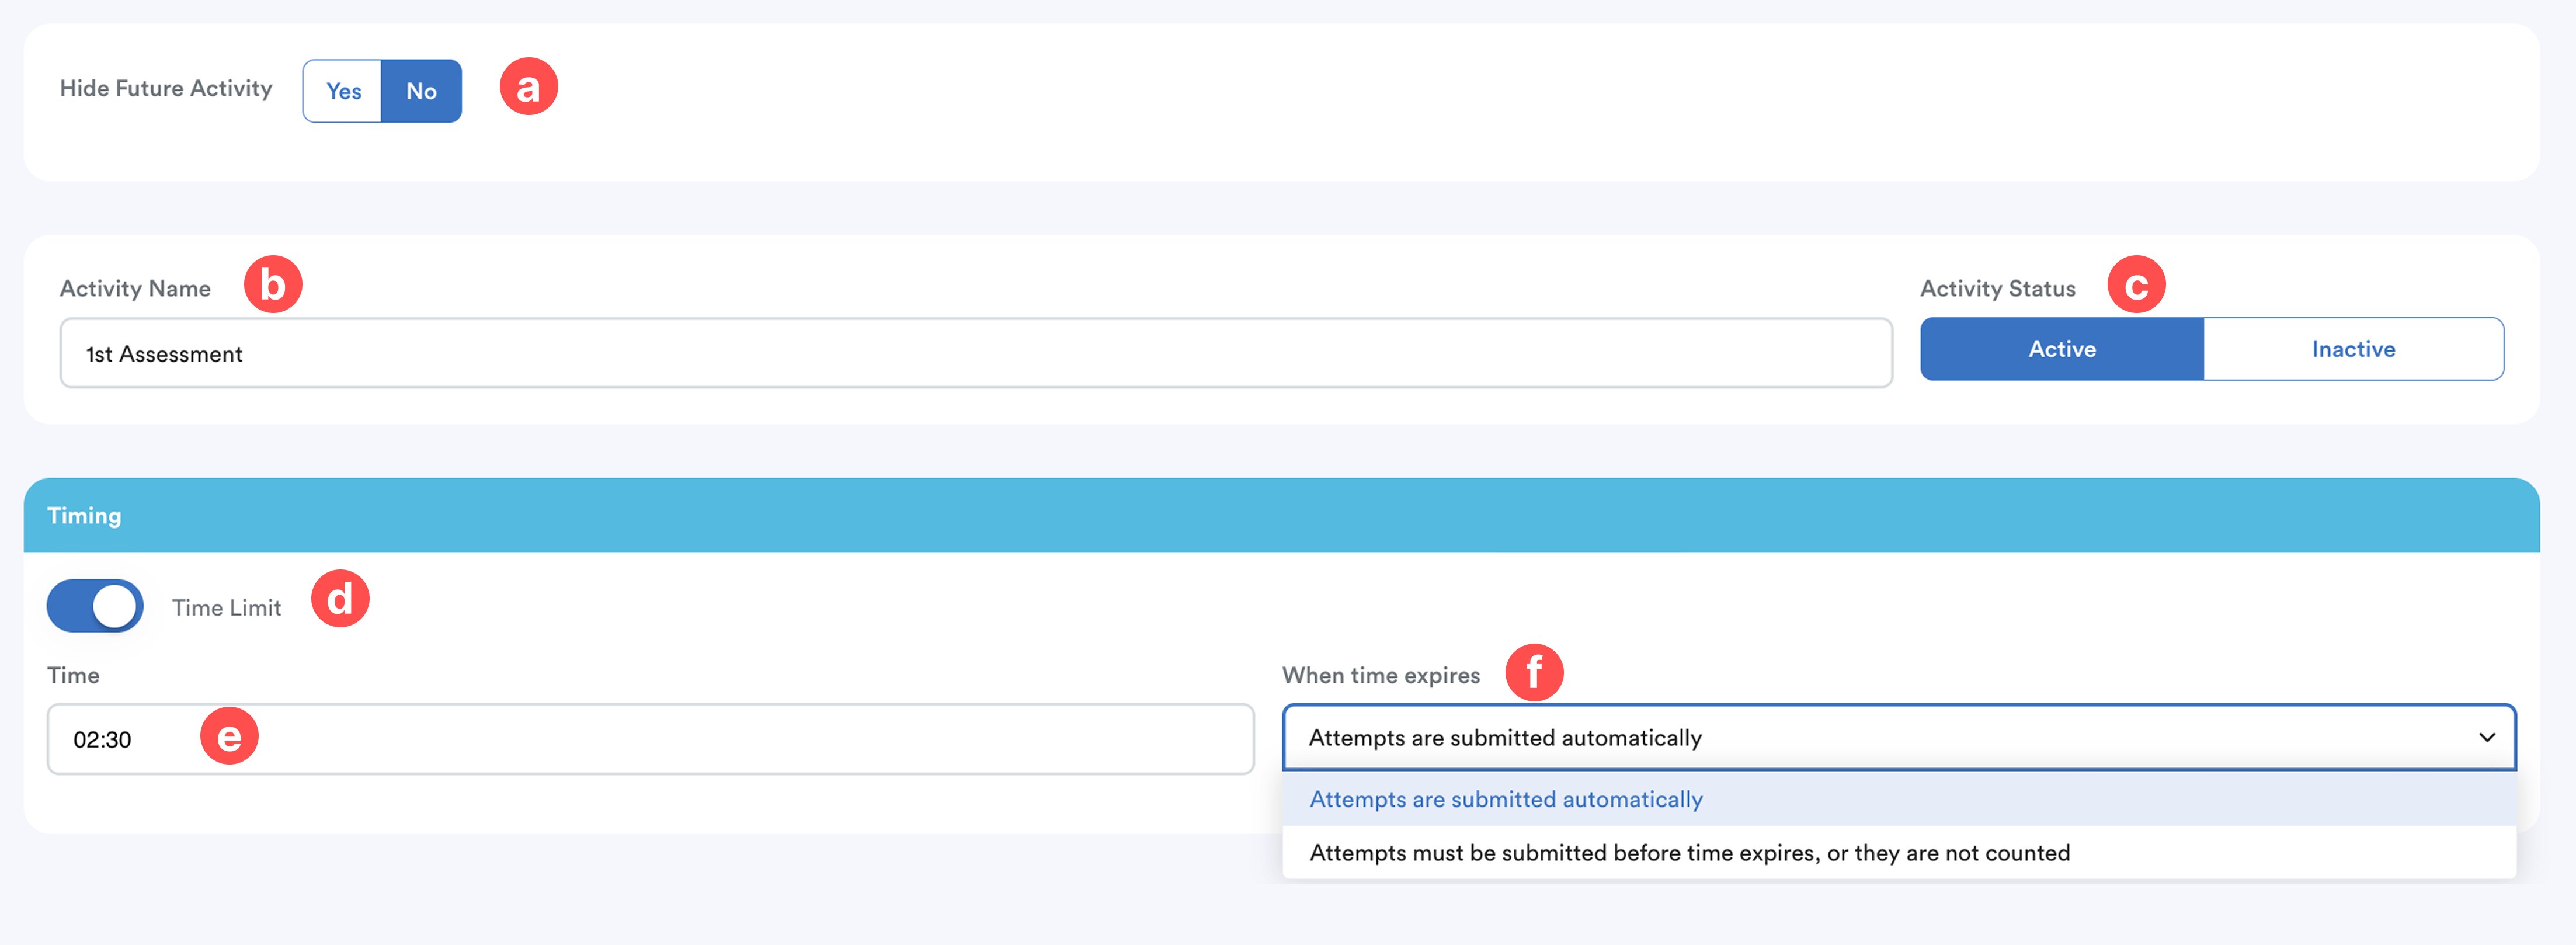
Task: Click the red 'c' annotation marker
Action: tap(2136, 285)
